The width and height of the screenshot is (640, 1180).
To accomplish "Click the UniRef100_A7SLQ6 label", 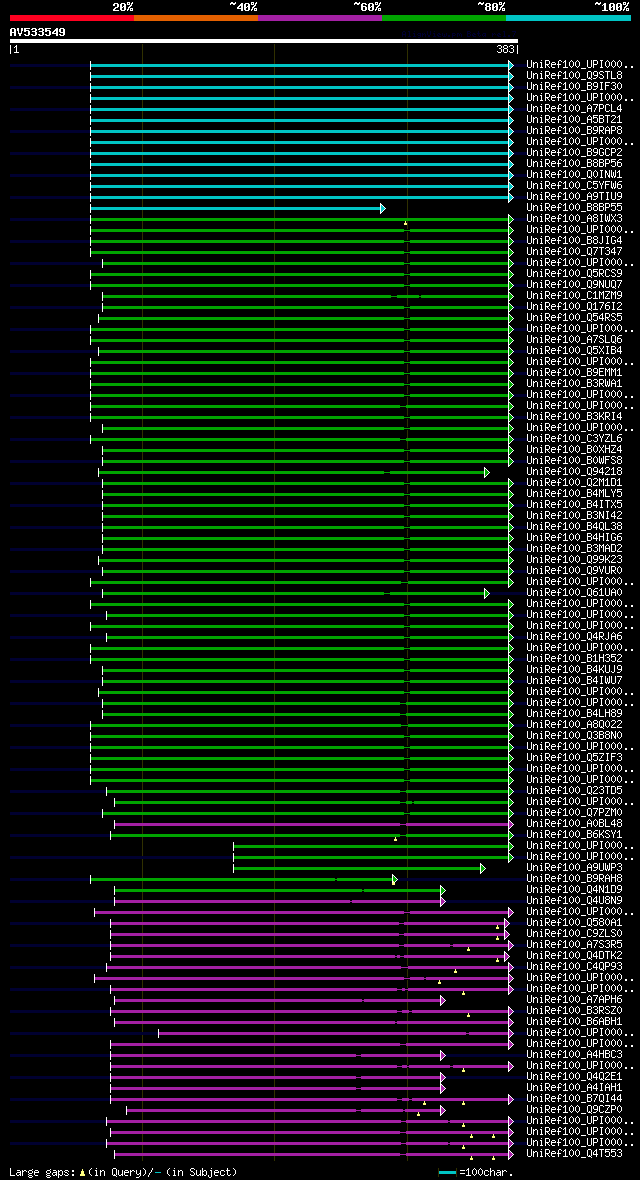I will point(574,339).
